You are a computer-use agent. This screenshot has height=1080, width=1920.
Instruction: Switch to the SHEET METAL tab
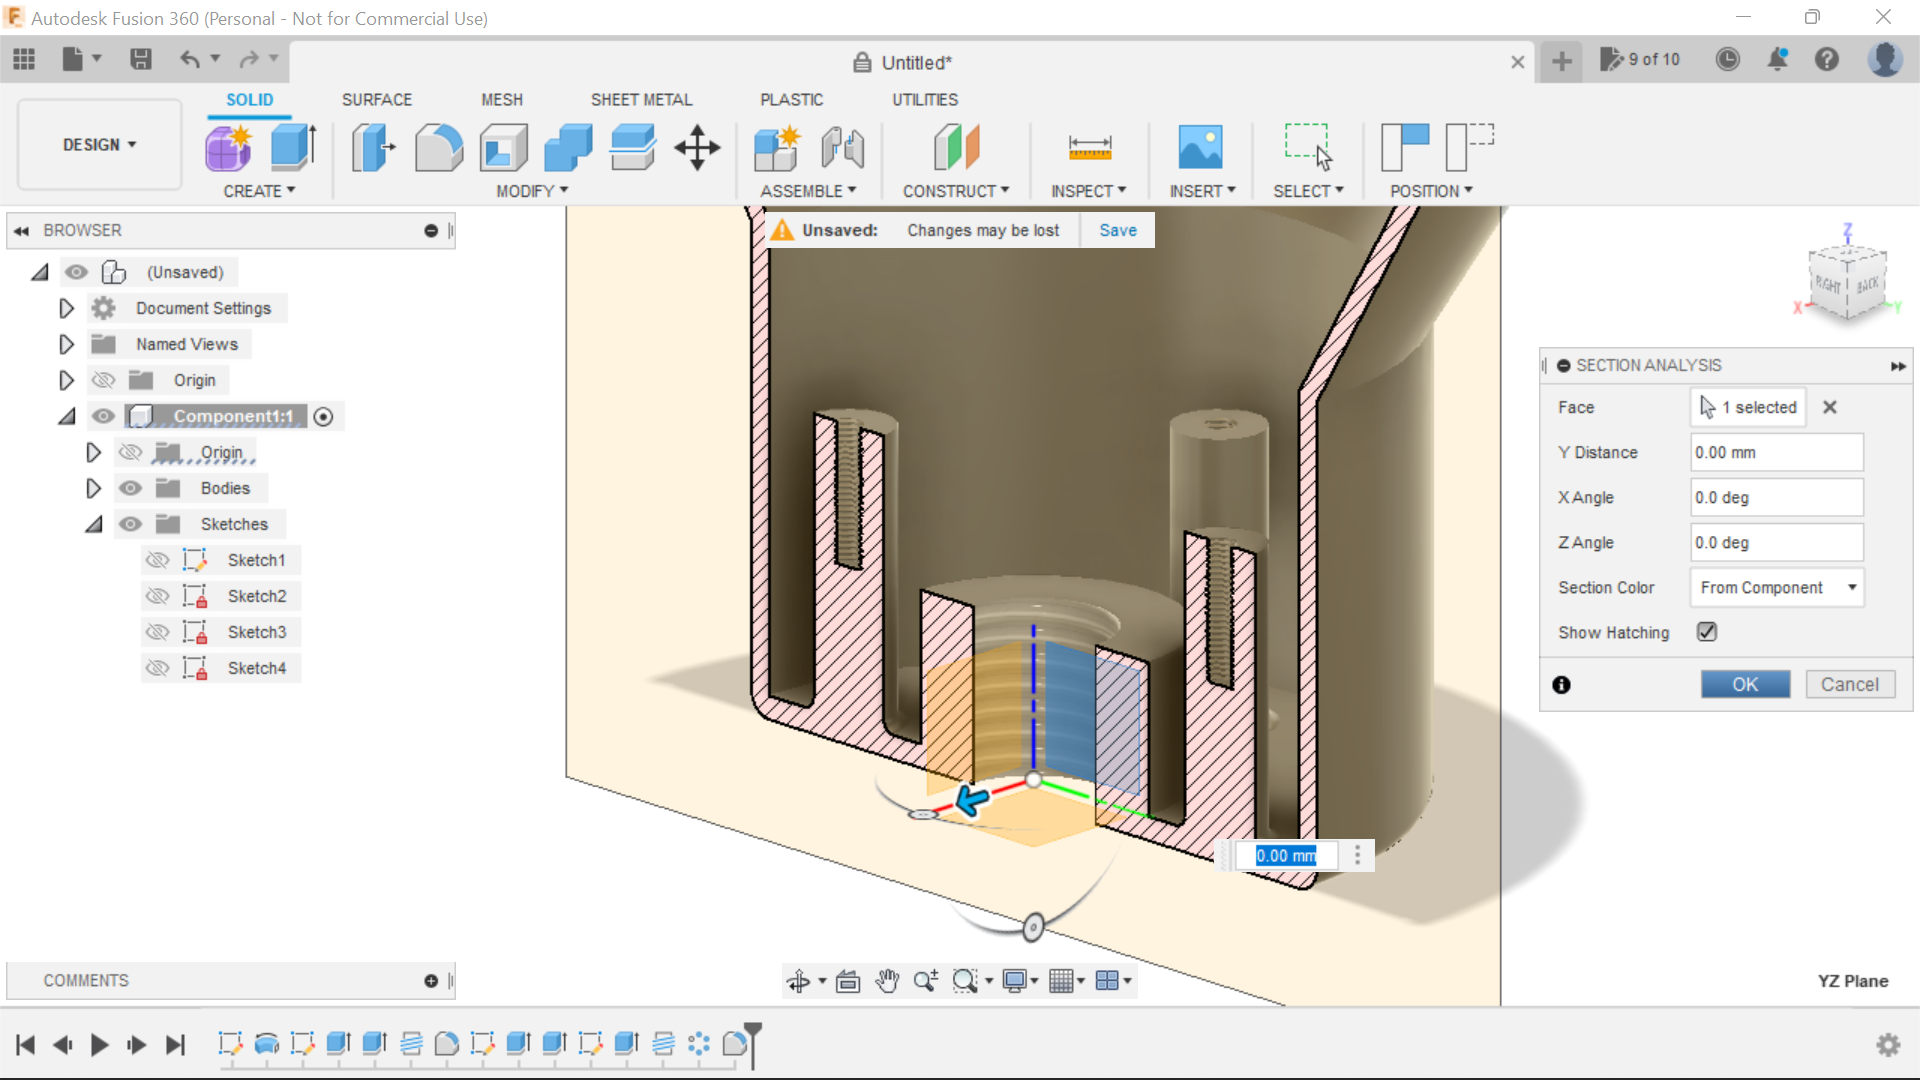(x=641, y=99)
